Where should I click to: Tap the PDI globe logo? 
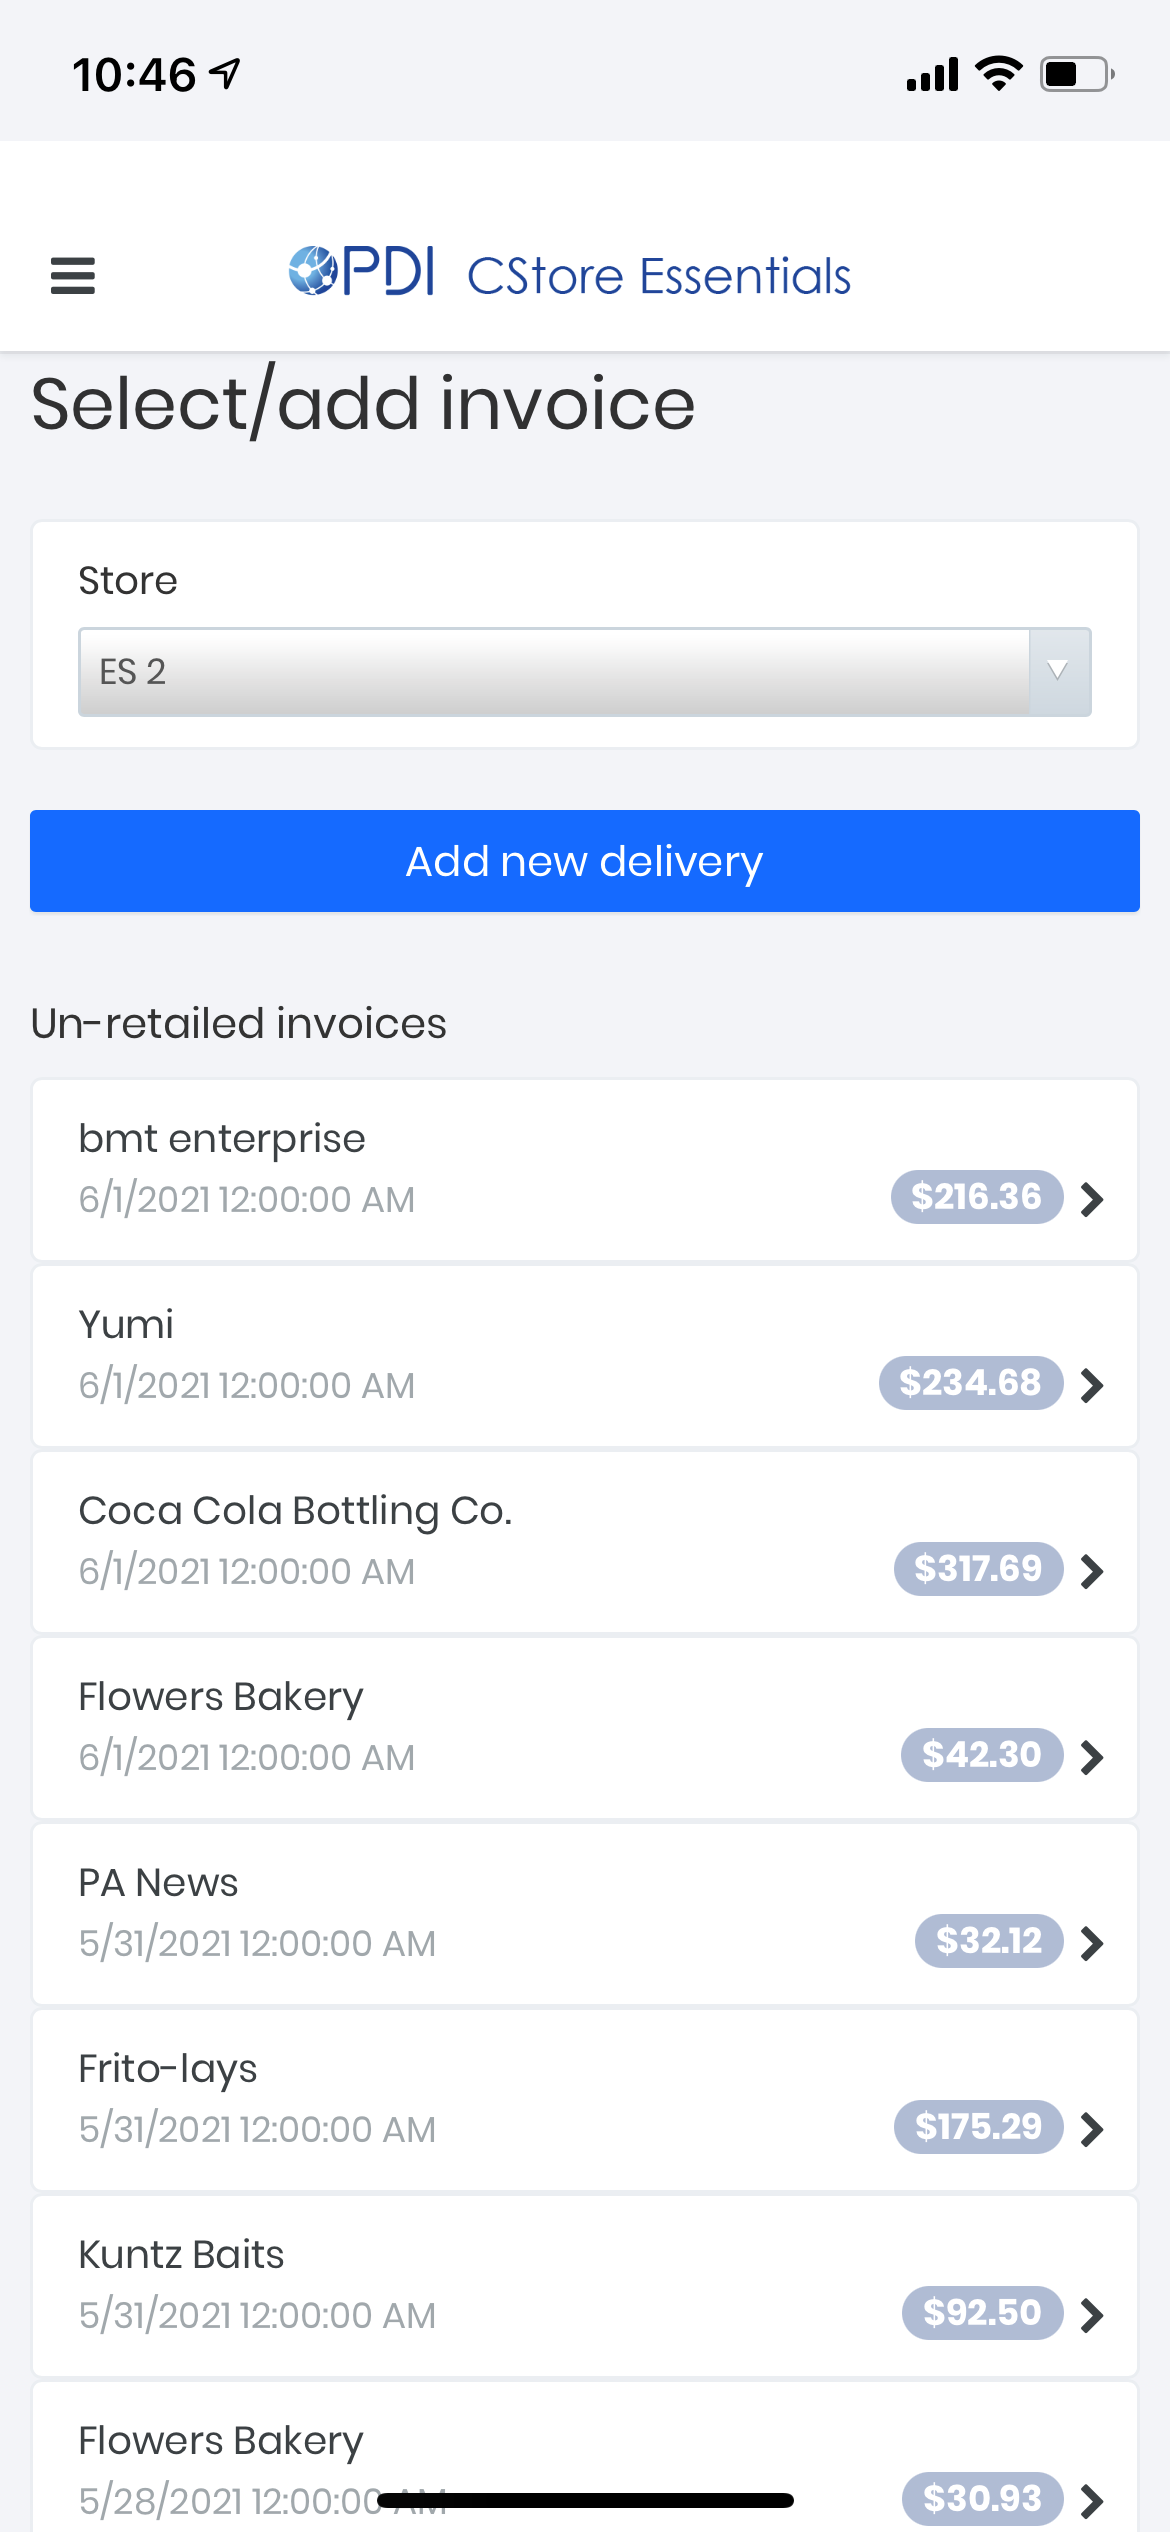tap(314, 271)
